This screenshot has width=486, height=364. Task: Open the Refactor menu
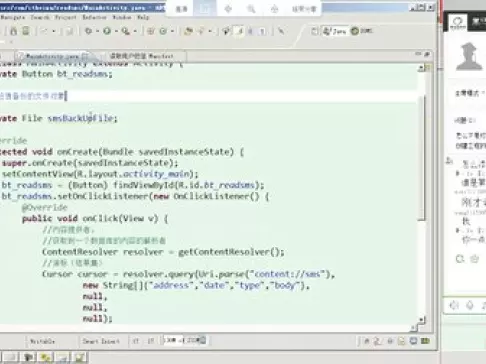(94, 17)
